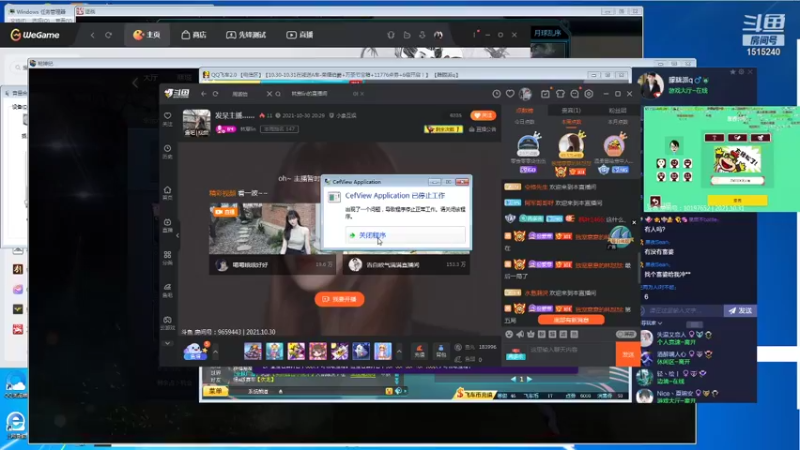Open the messages bubble icon in Douyu title bar
Viewport: 800px width, 450px height.
pos(574,94)
